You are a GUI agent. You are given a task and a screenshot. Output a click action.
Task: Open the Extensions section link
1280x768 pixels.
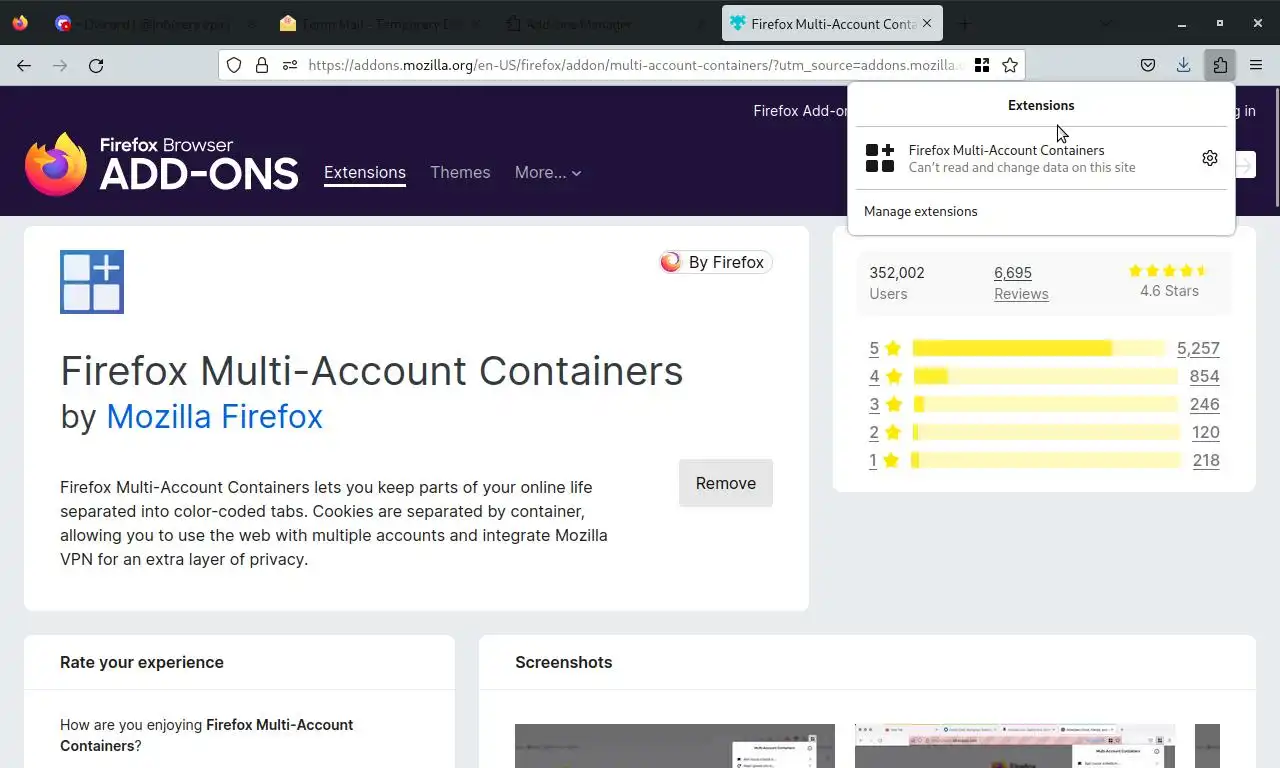point(365,172)
